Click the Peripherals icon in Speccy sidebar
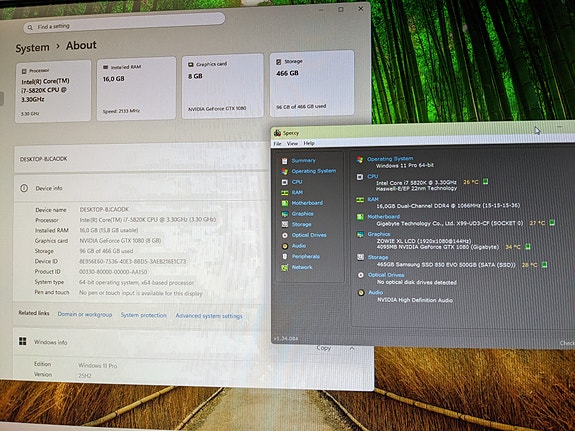Viewport: 575px width, 431px height. 285,257
